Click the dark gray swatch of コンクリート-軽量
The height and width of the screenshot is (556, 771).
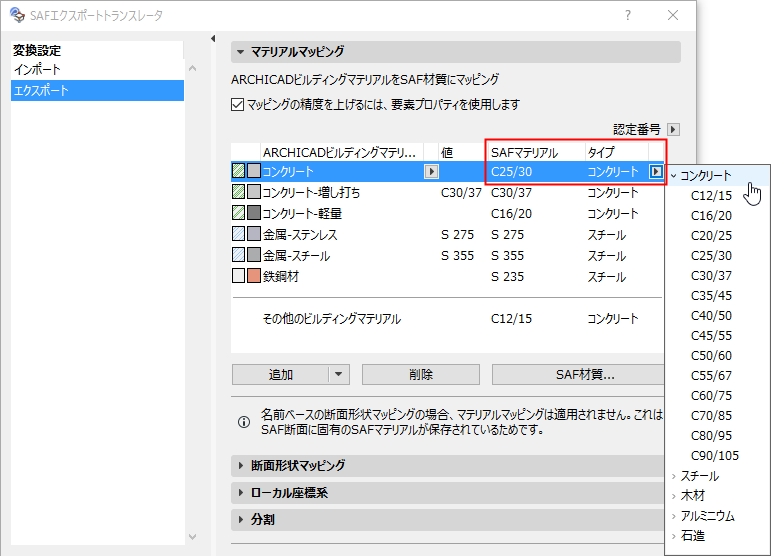pos(254,213)
